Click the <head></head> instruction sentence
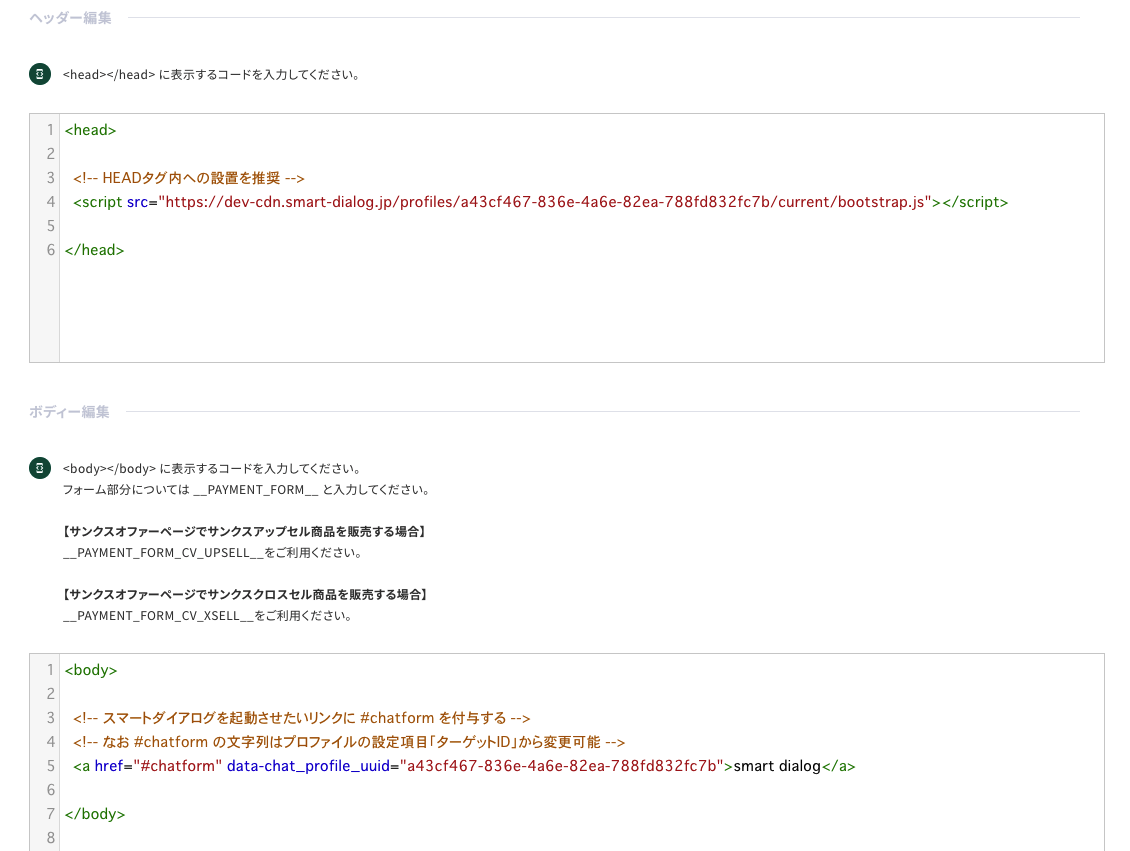 click(211, 74)
